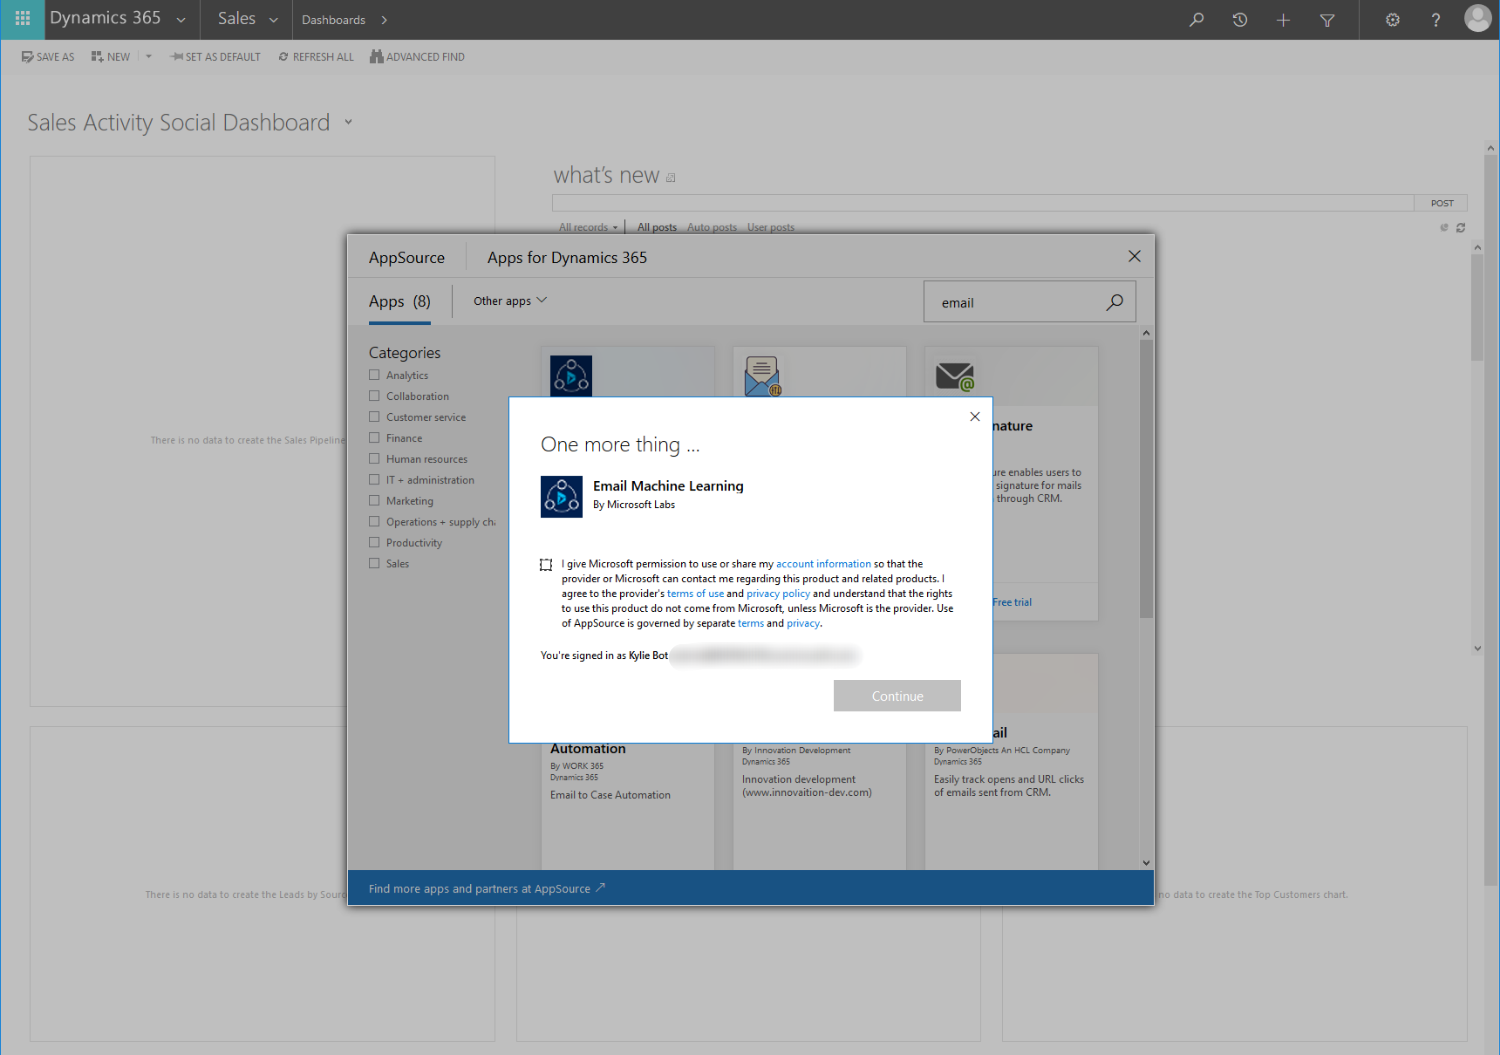Check the Collaboration category
Viewport: 1500px width, 1055px height.
tap(374, 396)
